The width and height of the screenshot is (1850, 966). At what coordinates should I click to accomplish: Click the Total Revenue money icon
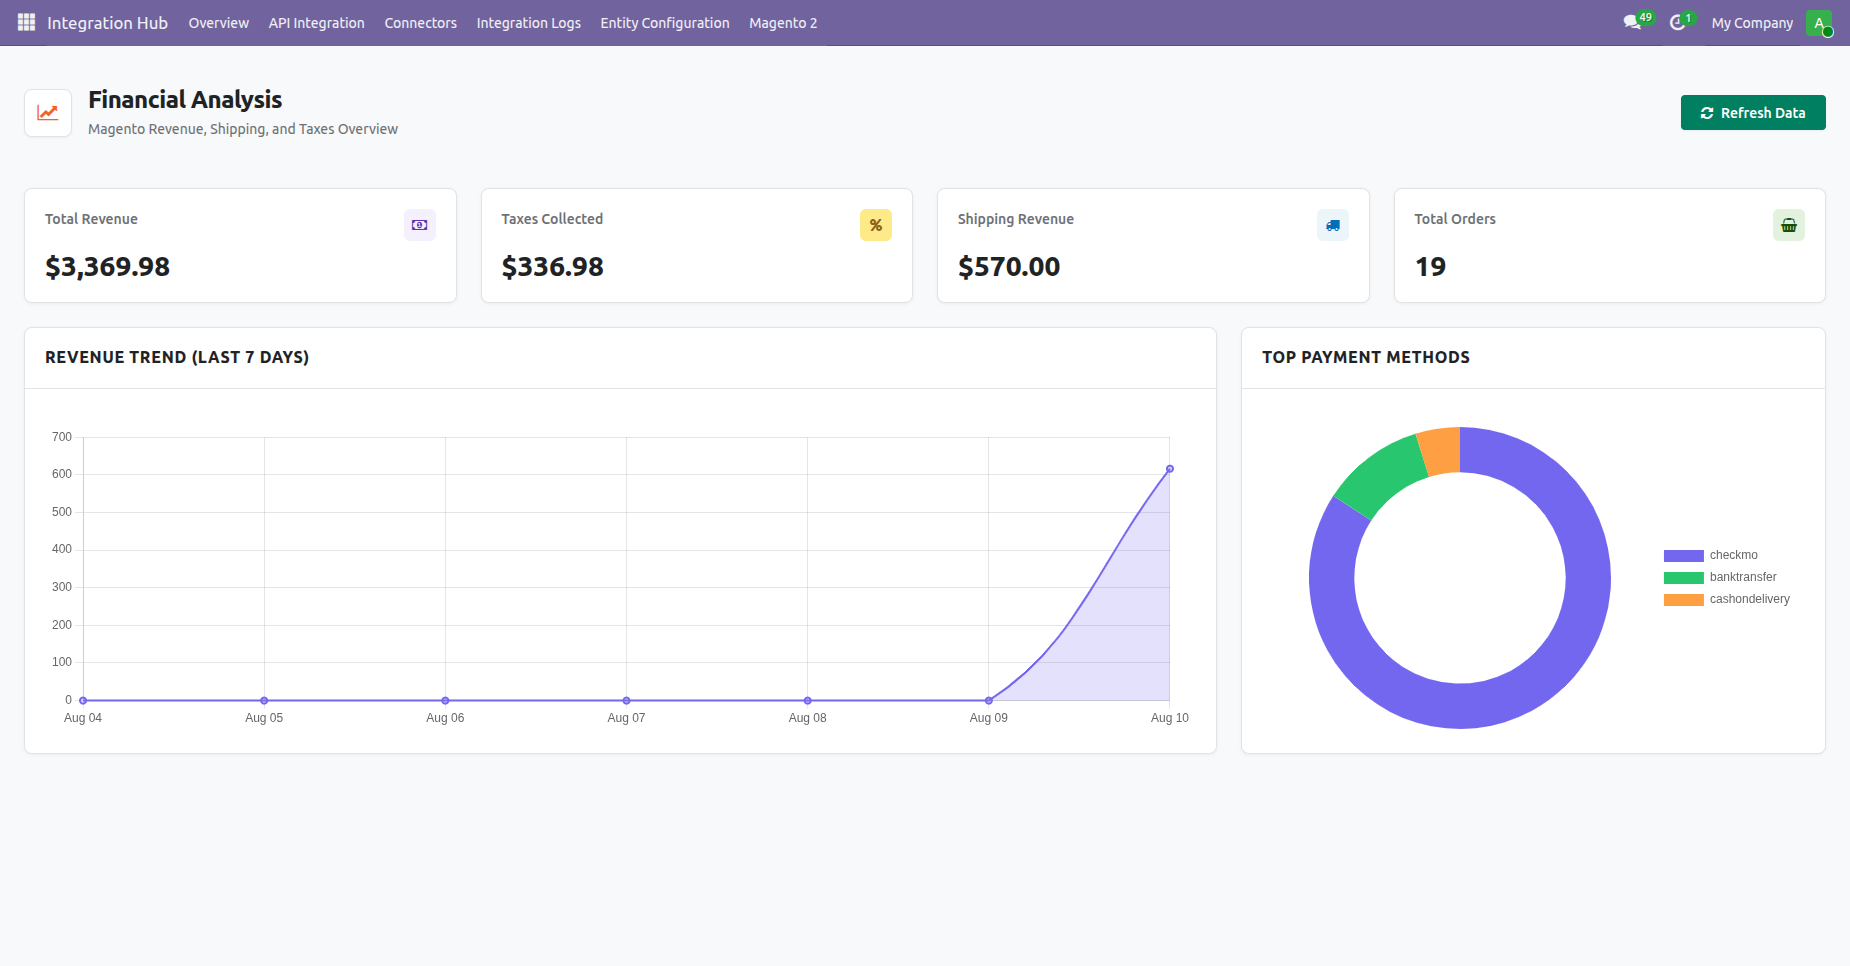(x=420, y=225)
